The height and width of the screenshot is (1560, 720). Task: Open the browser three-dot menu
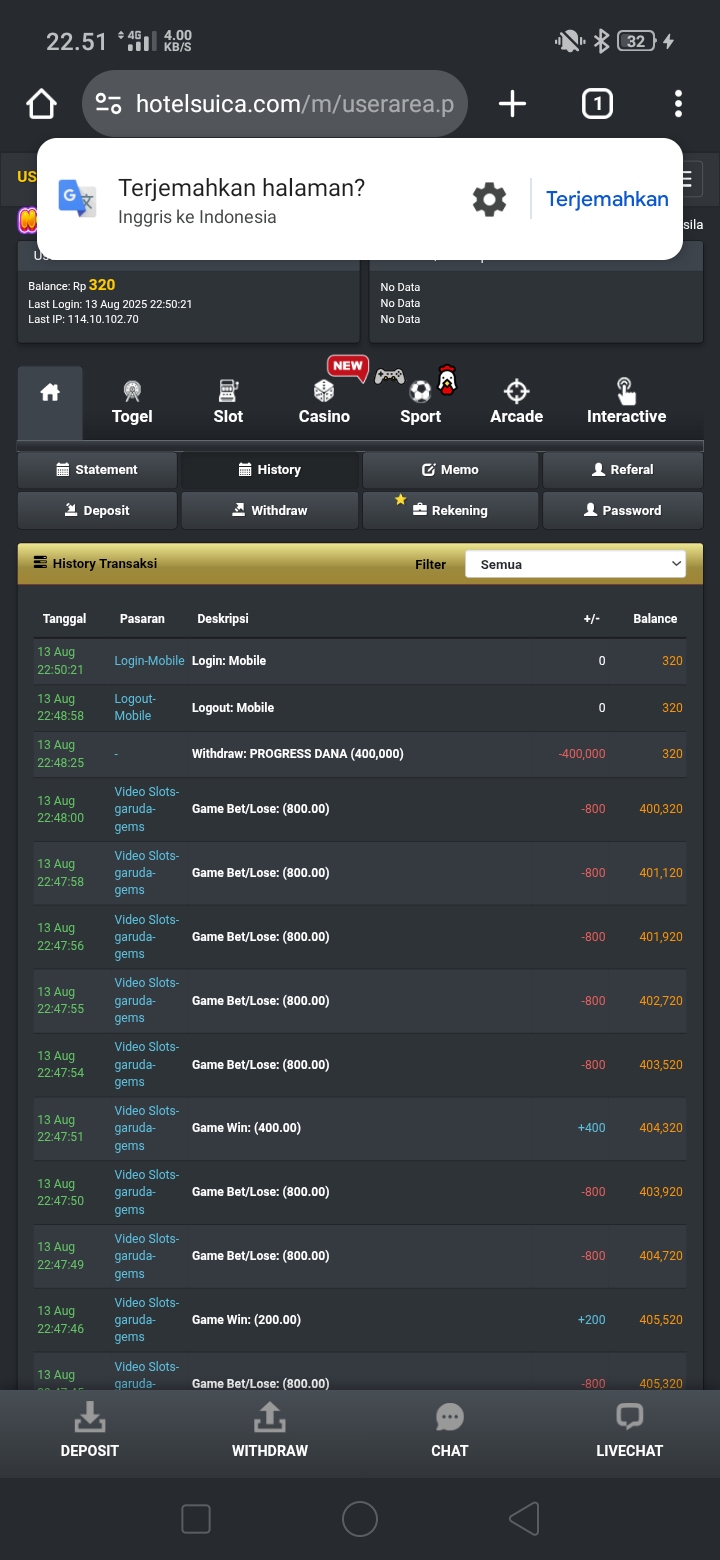pos(678,104)
